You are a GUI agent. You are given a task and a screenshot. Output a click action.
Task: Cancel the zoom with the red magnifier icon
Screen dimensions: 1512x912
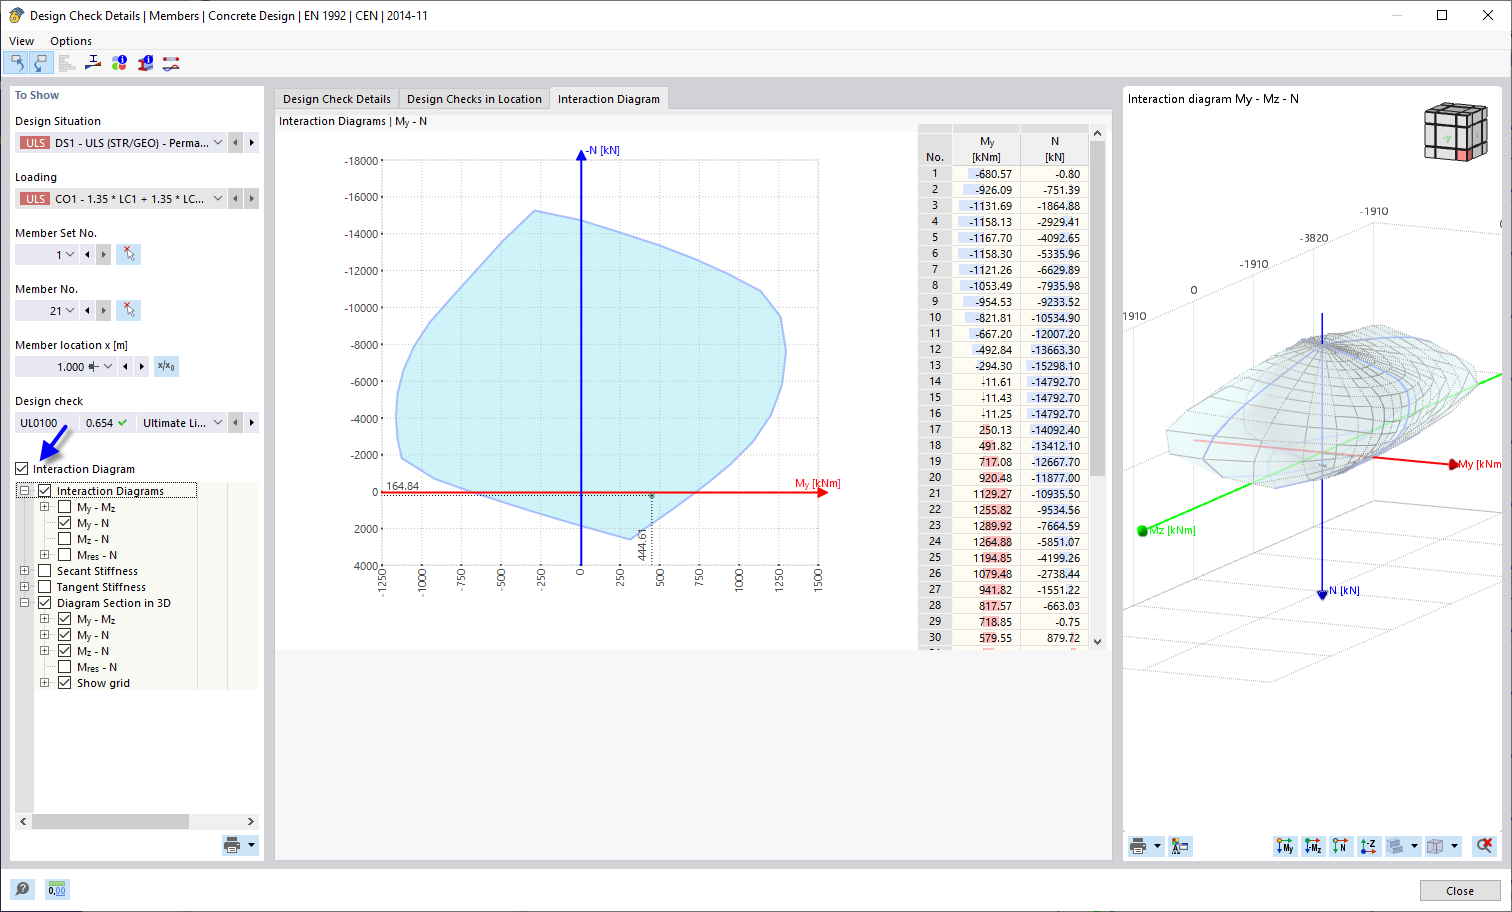click(x=1483, y=845)
